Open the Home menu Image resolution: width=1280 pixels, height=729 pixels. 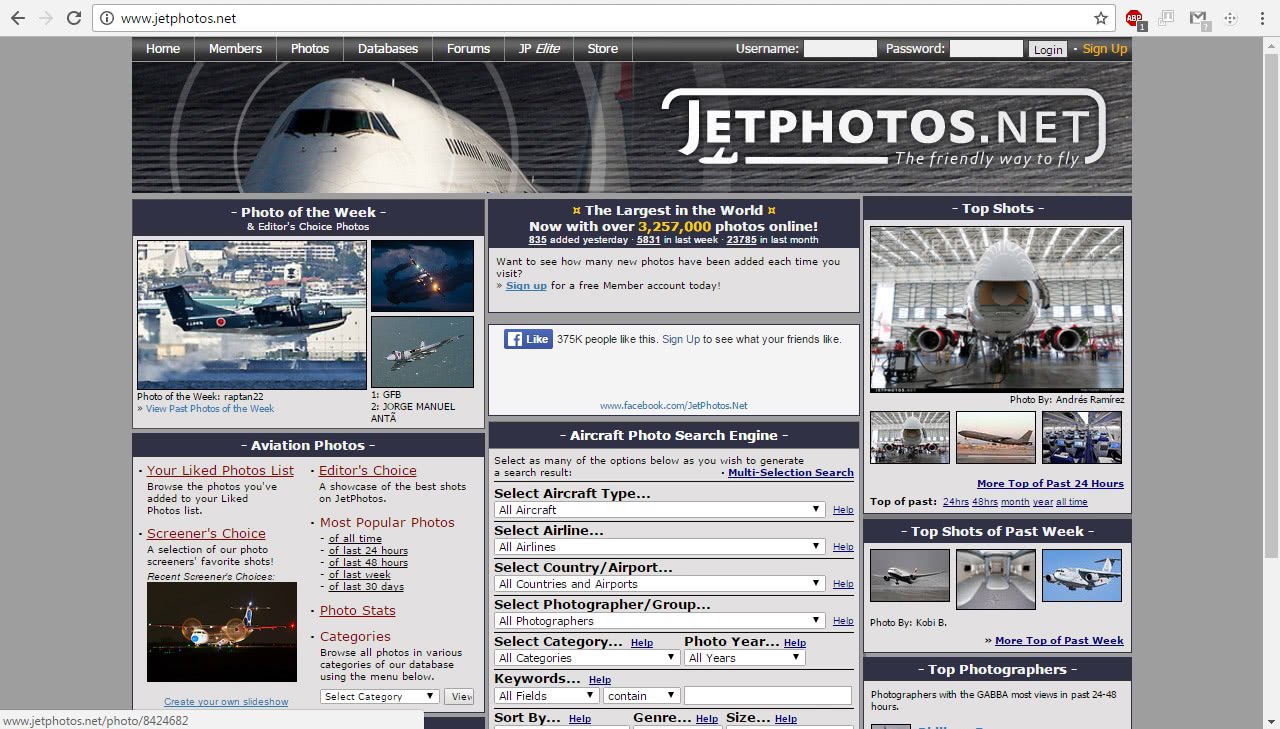coord(163,49)
